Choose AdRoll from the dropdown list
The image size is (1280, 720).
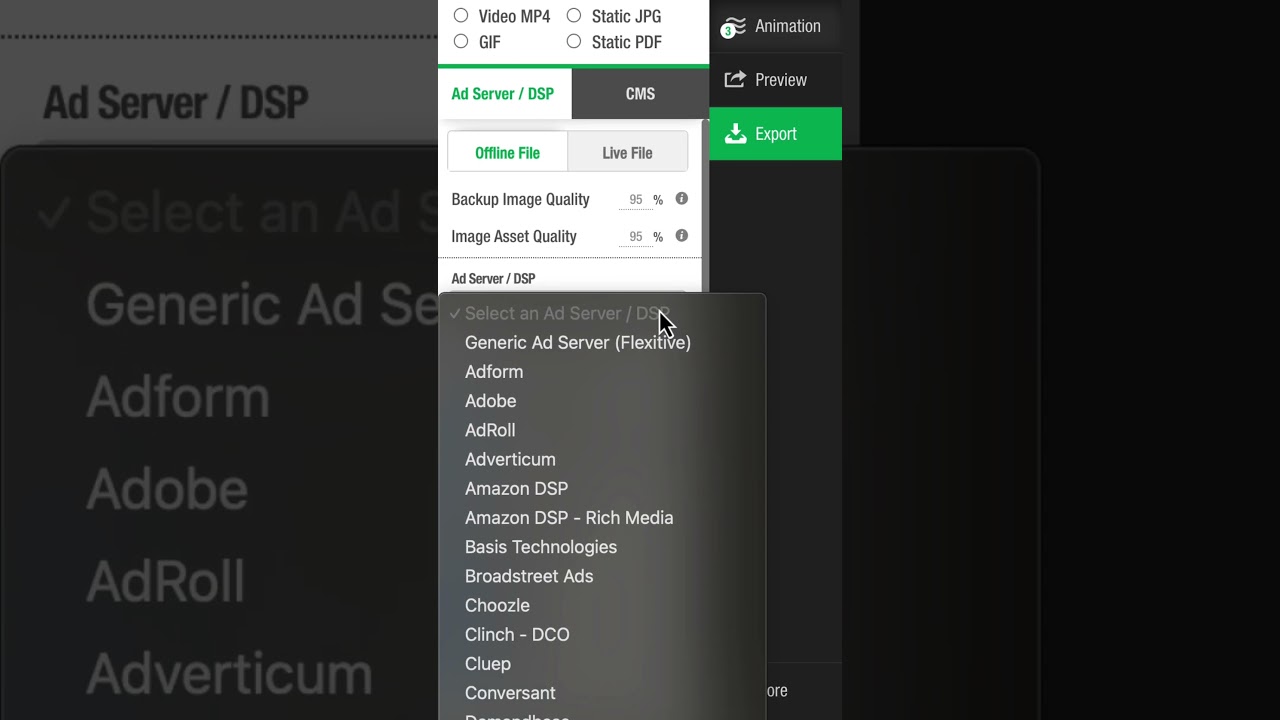click(x=602, y=430)
